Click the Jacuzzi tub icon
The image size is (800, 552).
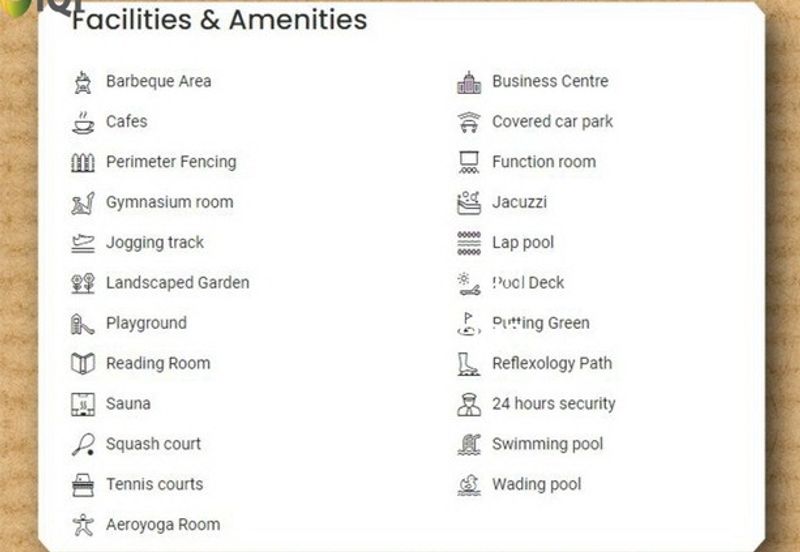pyautogui.click(x=469, y=203)
